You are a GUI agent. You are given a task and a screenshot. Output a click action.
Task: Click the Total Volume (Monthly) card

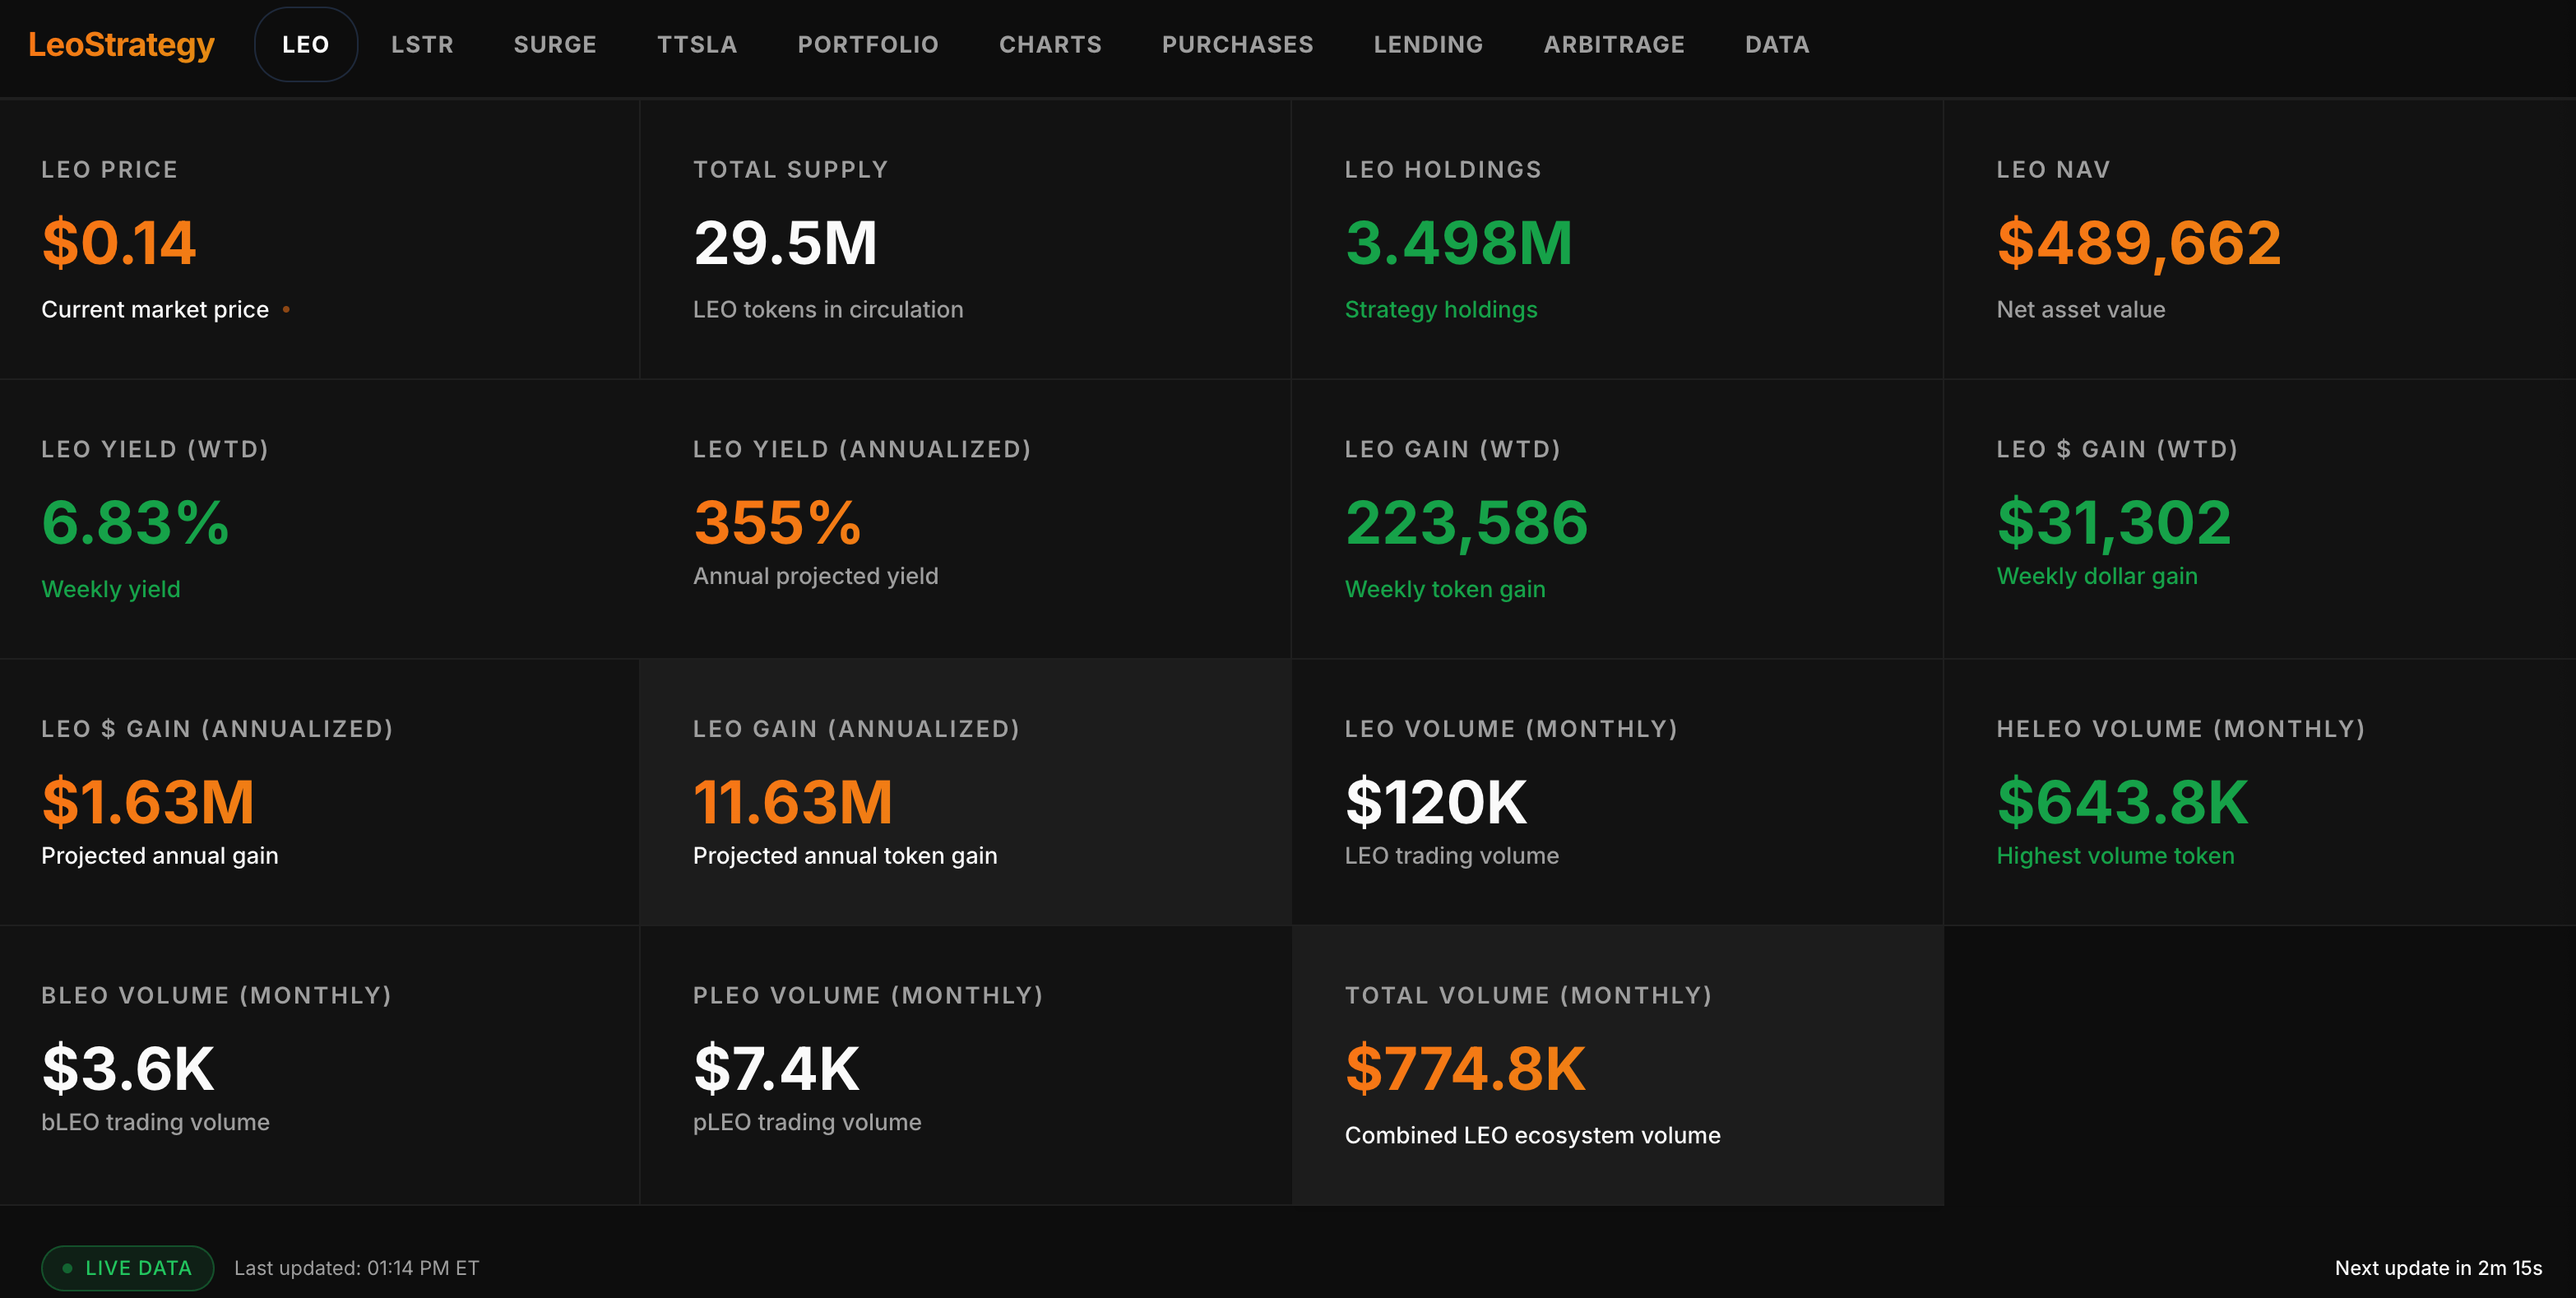click(1617, 1064)
